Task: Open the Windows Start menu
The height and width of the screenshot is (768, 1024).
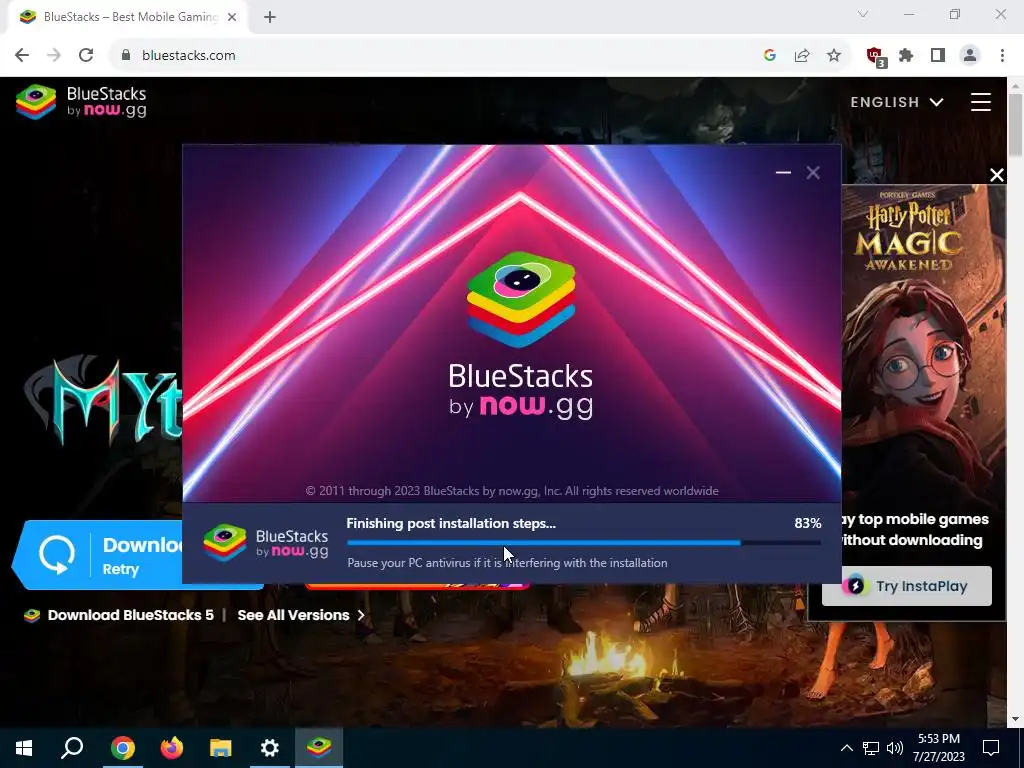Action: pos(24,748)
